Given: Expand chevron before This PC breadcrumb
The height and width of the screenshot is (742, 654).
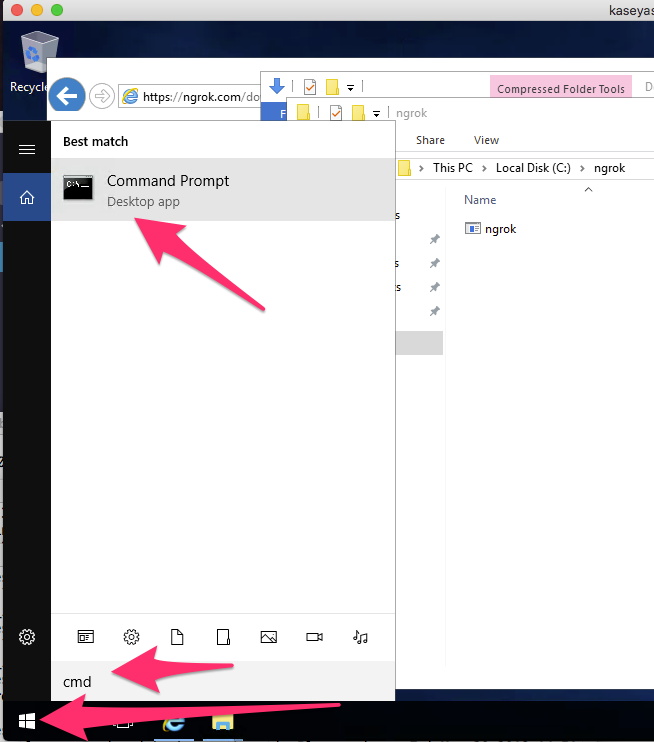Looking at the screenshot, I should [421, 168].
